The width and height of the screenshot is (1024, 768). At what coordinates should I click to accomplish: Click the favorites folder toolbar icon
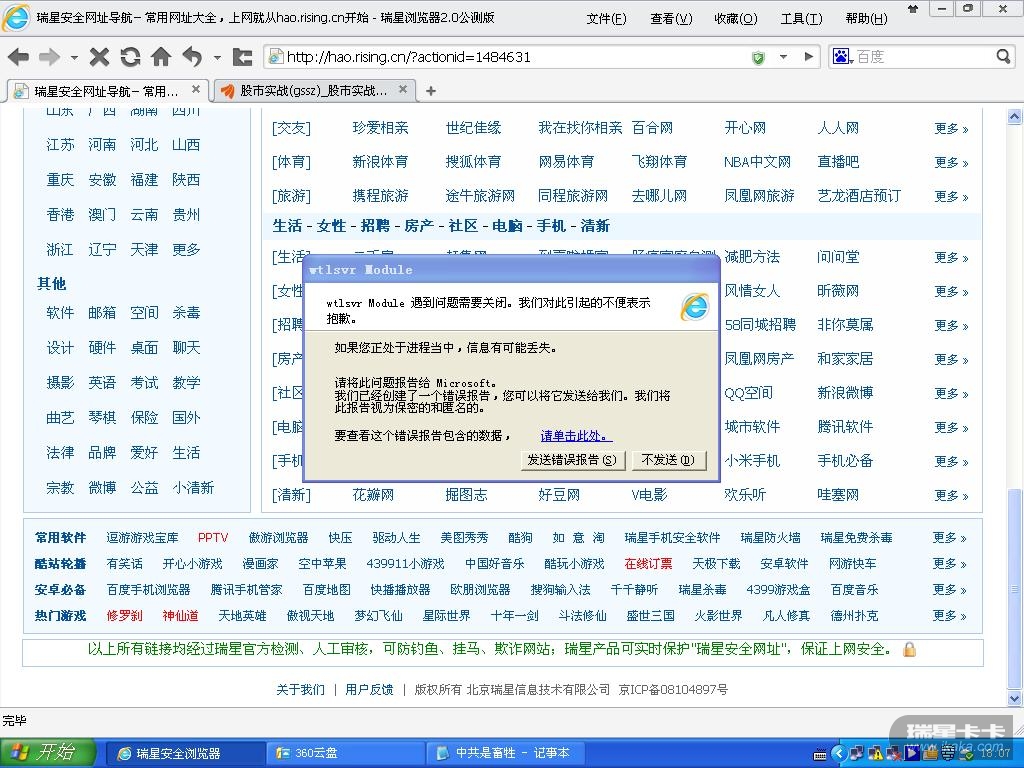242,57
